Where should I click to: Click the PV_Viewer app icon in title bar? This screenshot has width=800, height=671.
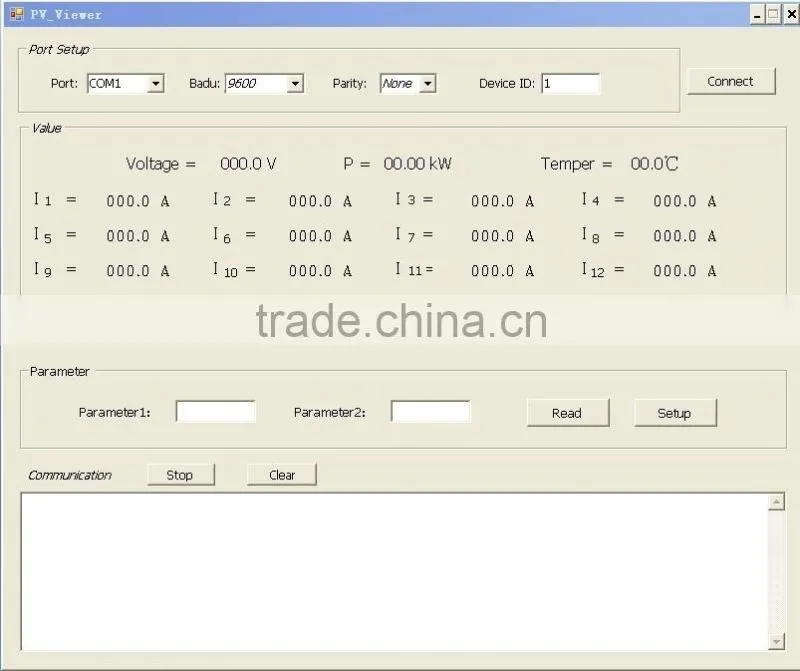16,14
